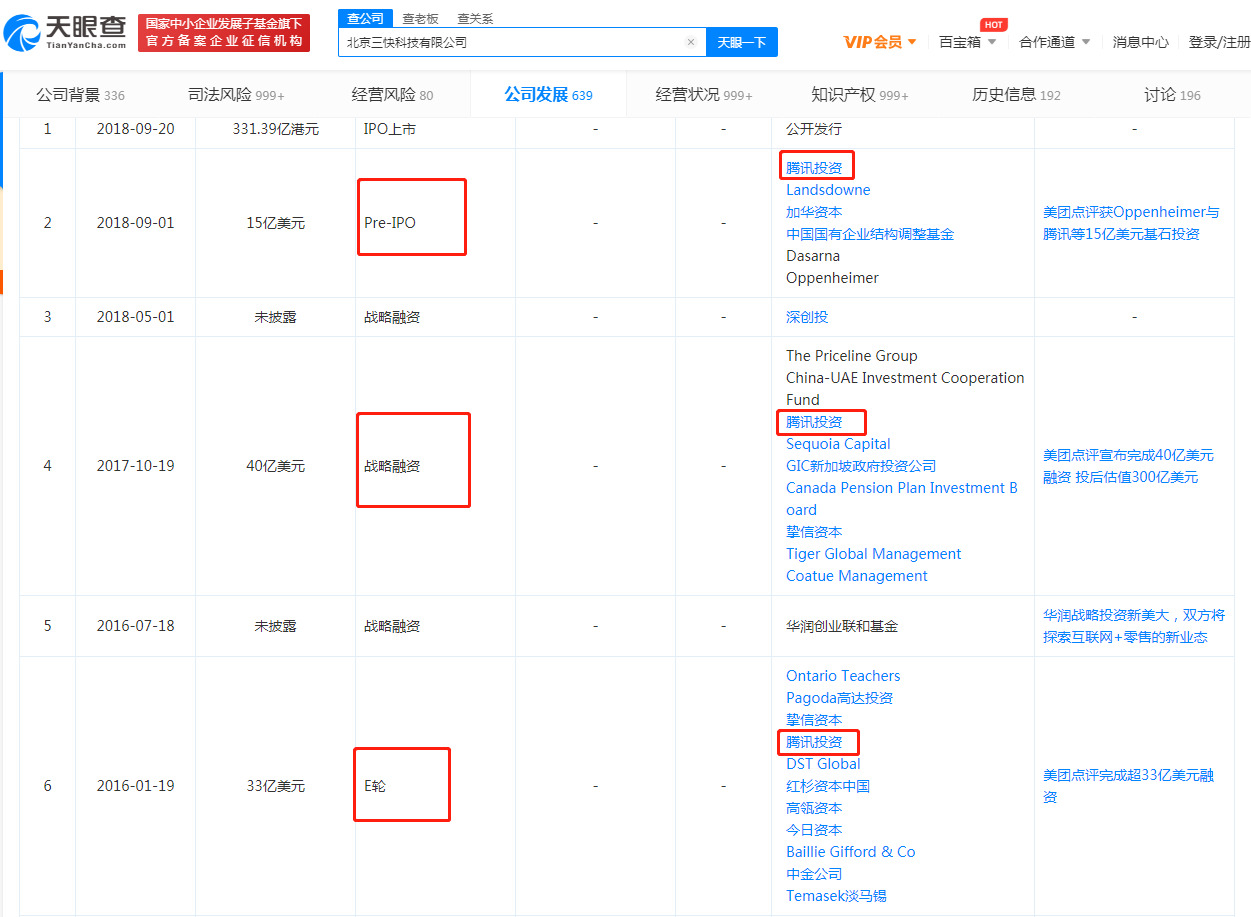This screenshot has width=1251, height=917.
Task: Open 今日资本 investor link
Action: tap(814, 830)
